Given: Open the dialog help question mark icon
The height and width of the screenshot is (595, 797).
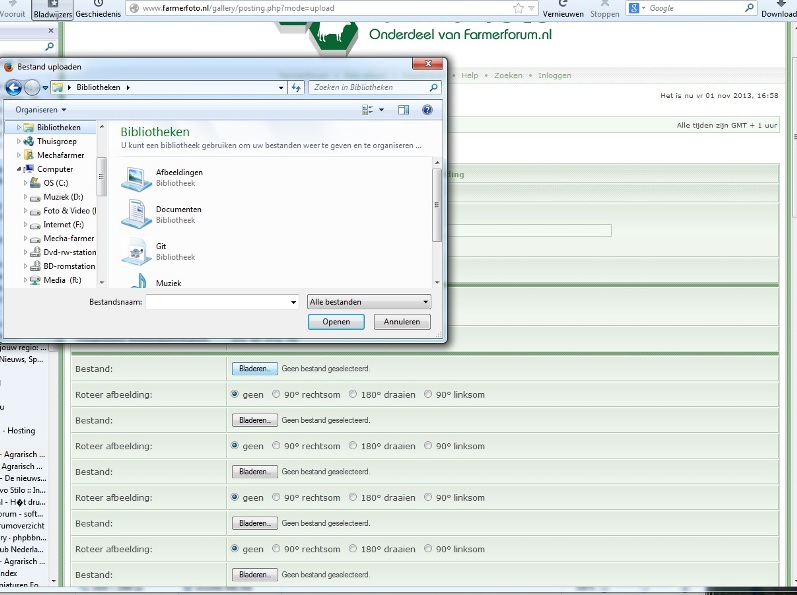Looking at the screenshot, I should (427, 110).
